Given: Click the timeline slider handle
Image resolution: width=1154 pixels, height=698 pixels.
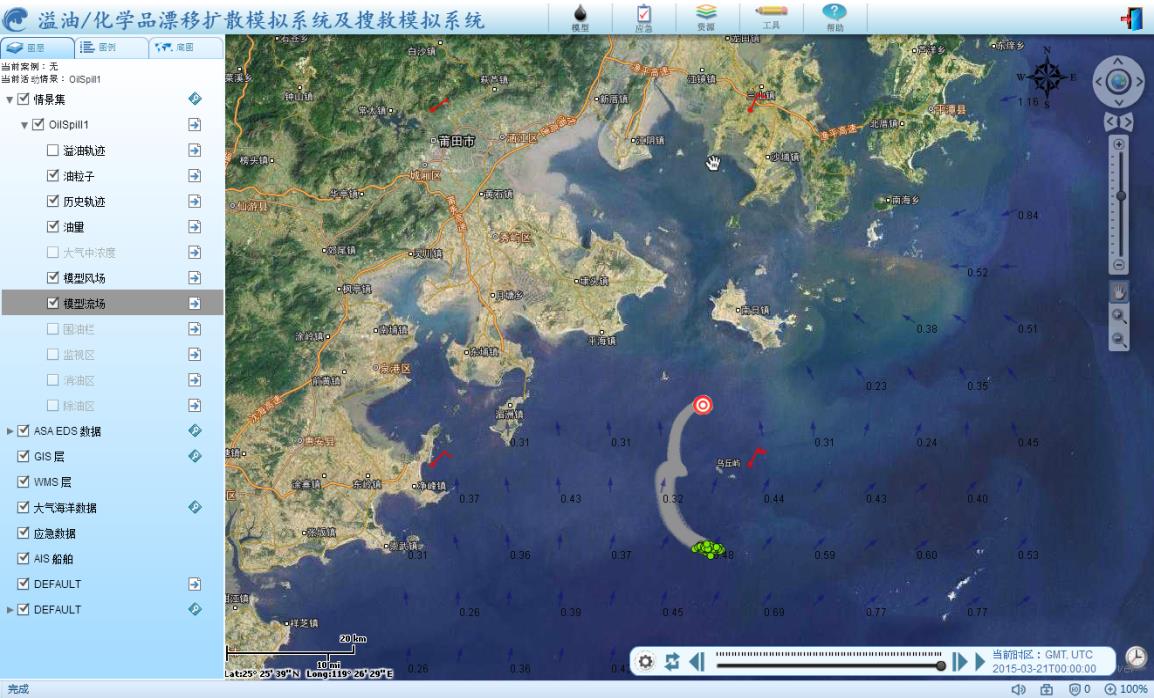Looking at the screenshot, I should pyautogui.click(x=940, y=665).
